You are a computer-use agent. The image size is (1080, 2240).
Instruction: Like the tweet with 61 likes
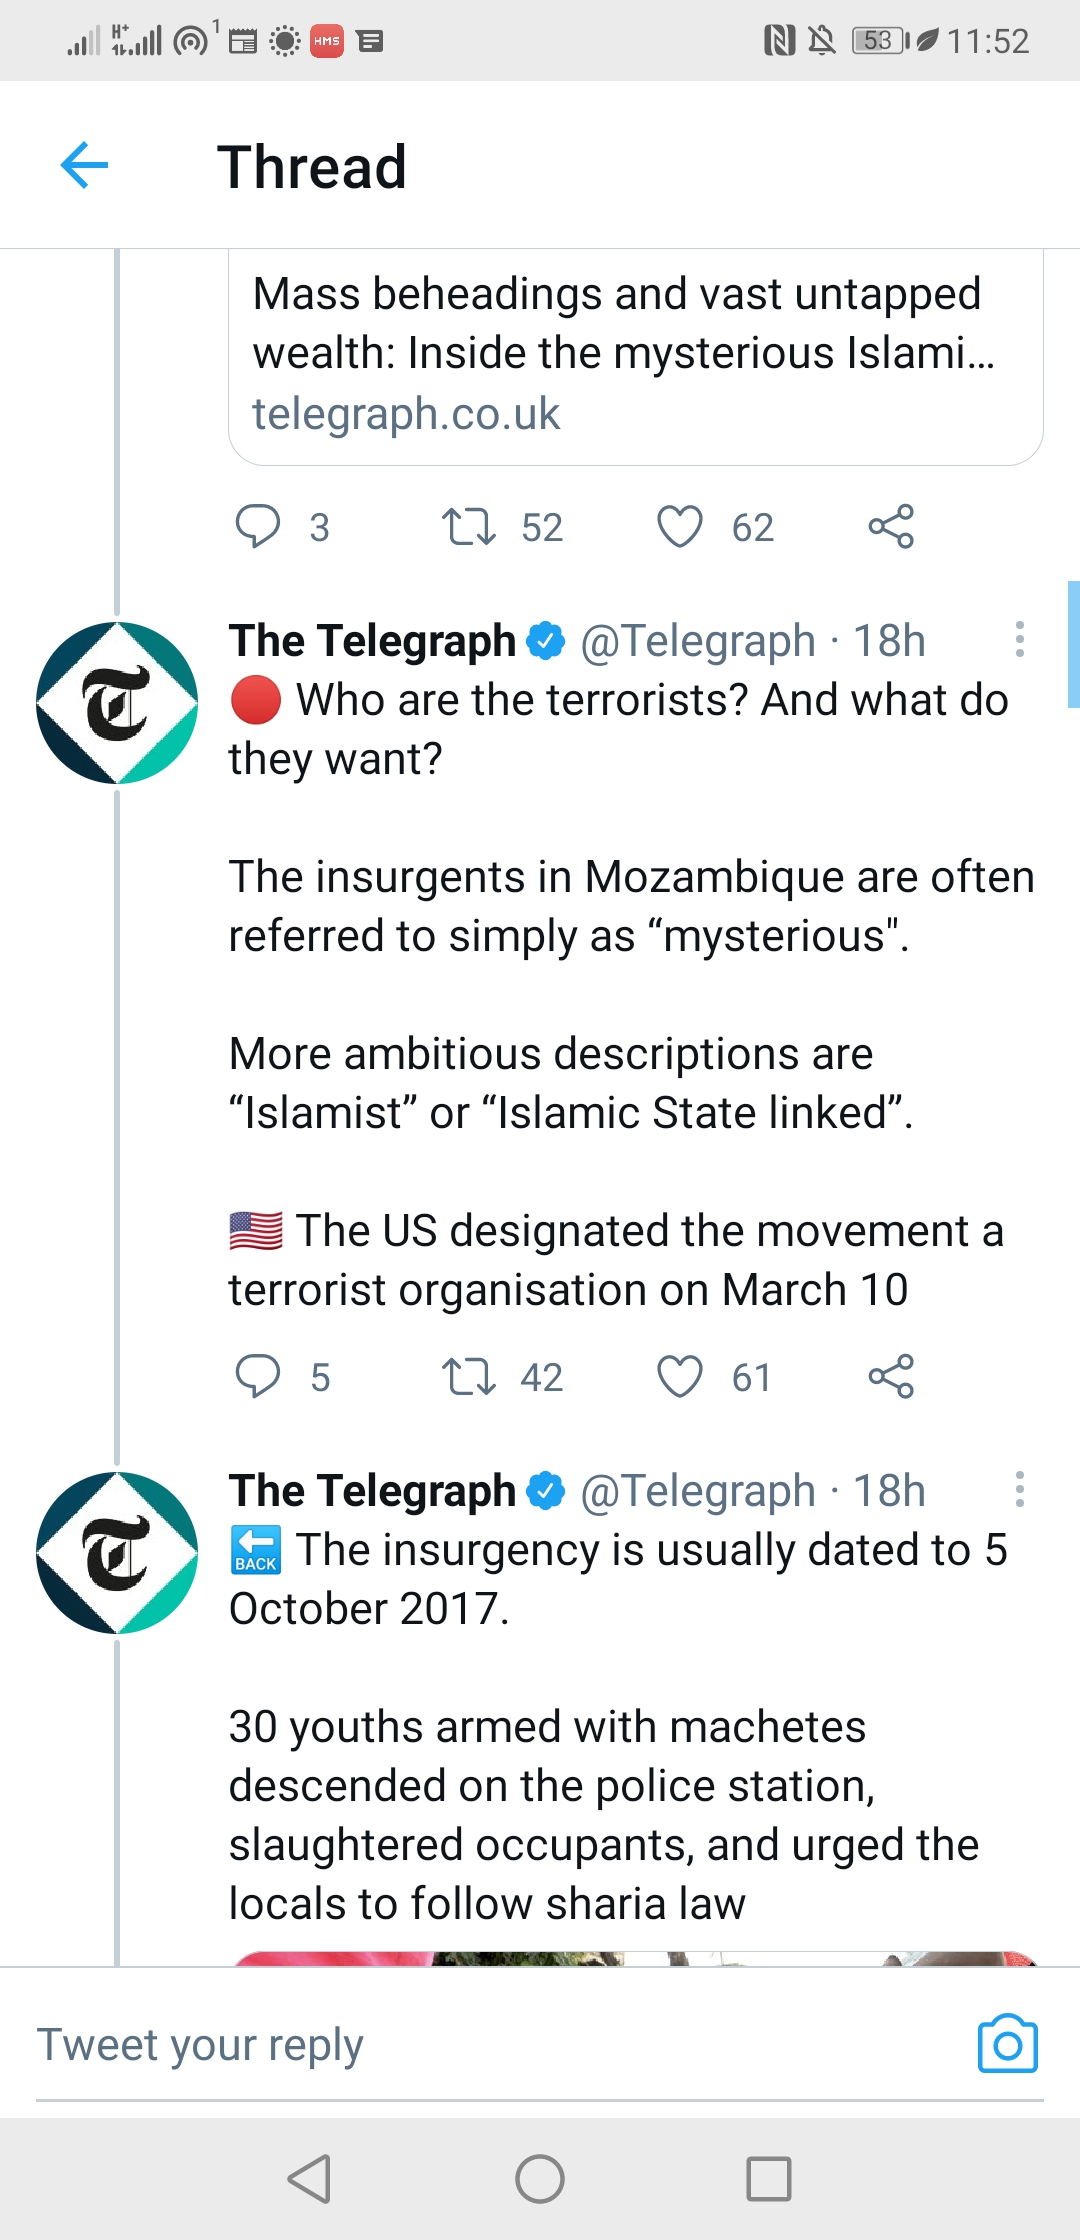(x=680, y=1376)
